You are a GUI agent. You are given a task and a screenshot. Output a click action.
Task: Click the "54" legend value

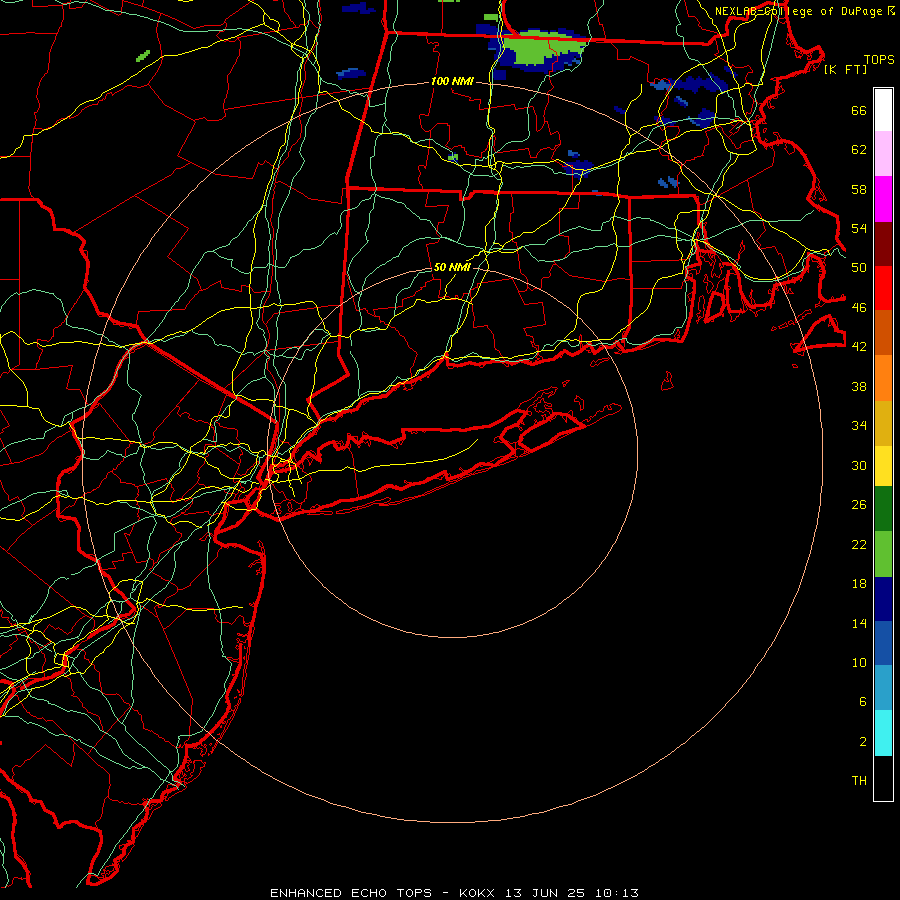point(859,228)
